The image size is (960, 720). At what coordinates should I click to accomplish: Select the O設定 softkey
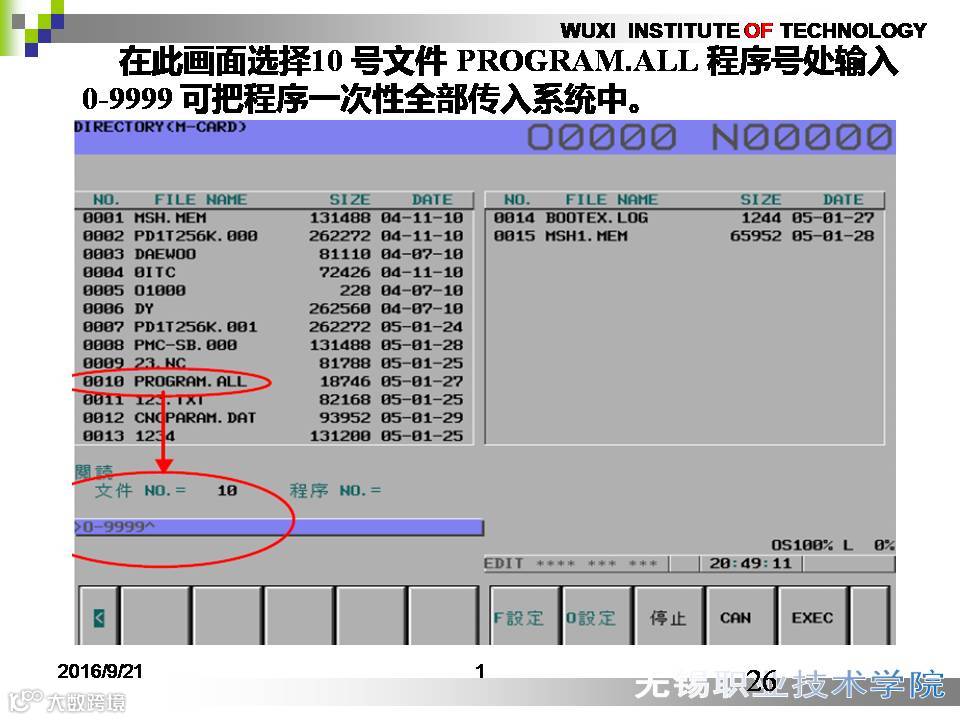point(598,617)
